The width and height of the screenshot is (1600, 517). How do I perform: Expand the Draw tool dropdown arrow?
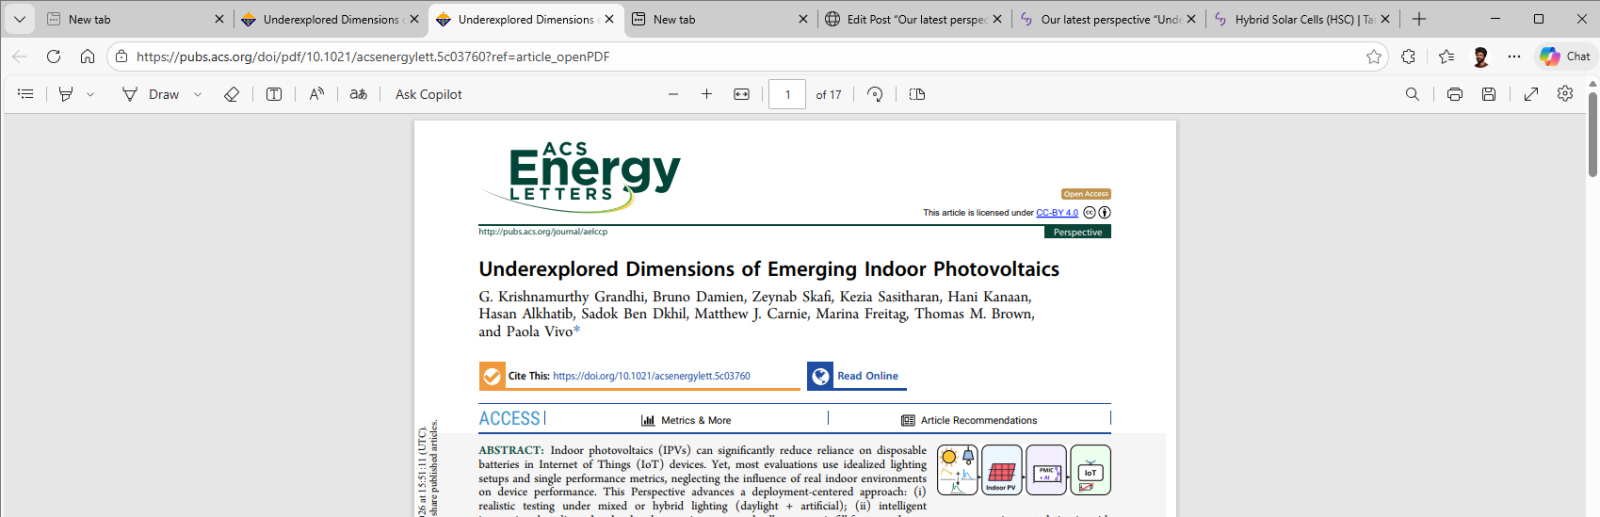pyautogui.click(x=198, y=94)
